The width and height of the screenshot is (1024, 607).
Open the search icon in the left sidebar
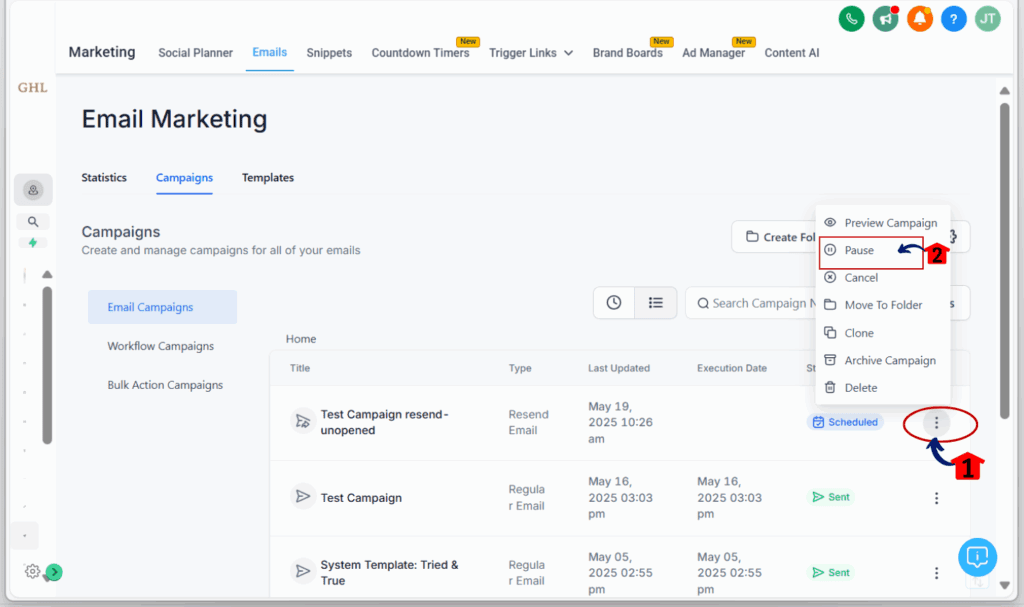(x=32, y=221)
